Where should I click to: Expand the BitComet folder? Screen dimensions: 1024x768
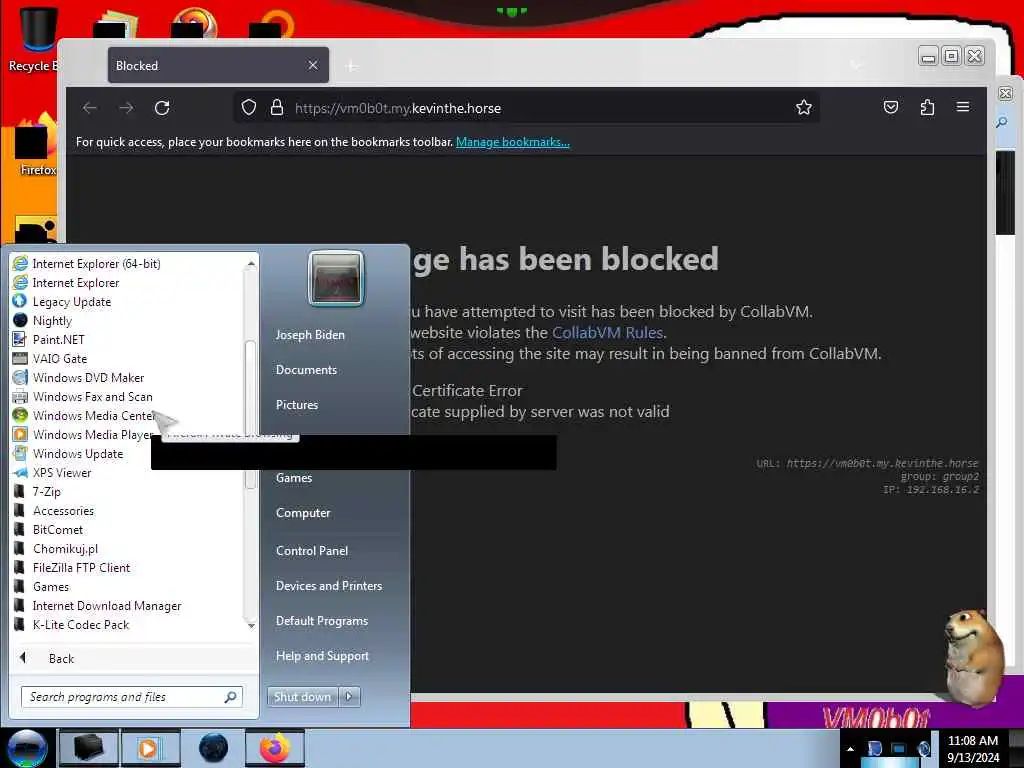pos(57,530)
